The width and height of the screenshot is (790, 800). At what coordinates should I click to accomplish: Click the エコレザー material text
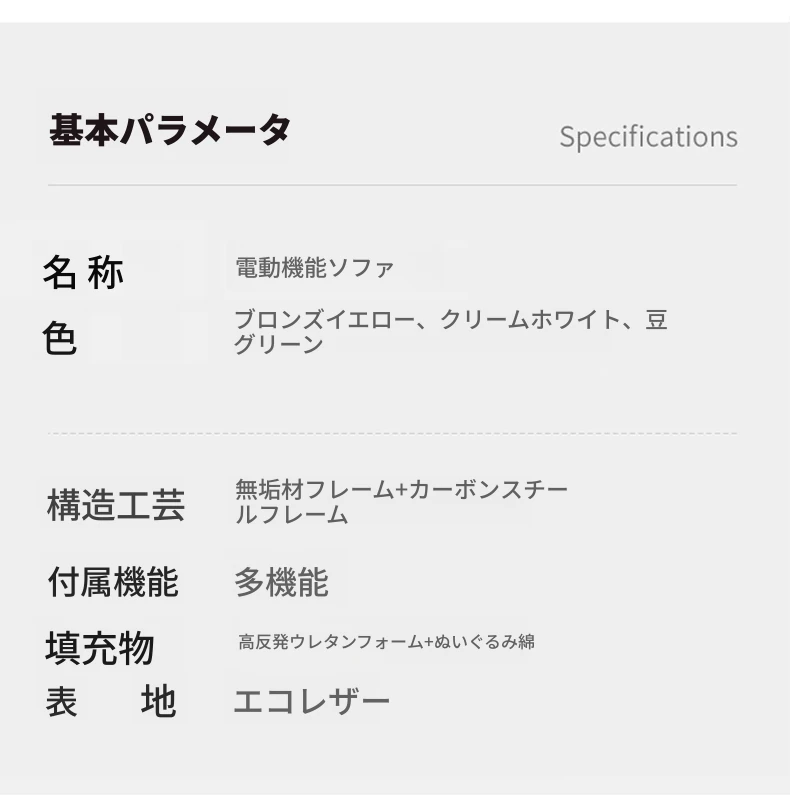tap(312, 702)
